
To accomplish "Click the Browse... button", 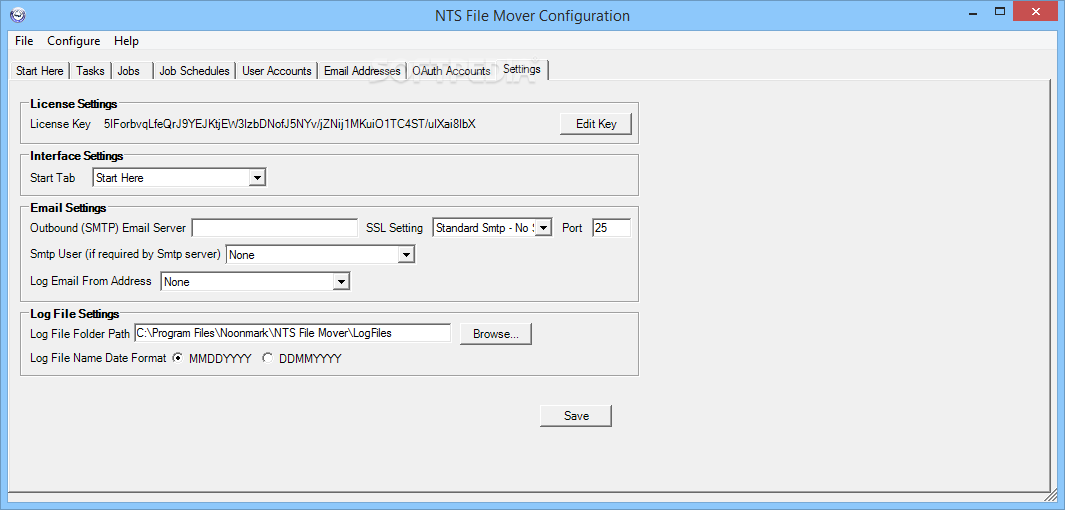I will [496, 334].
